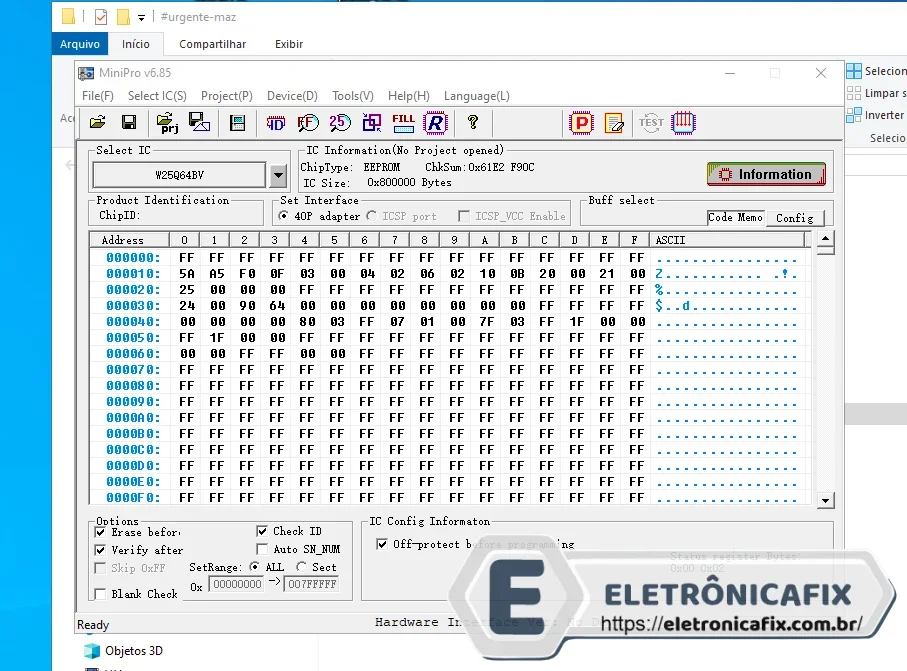Click the MiniPro app icon in title bar
Viewport: 907px width, 671px height.
point(86,73)
